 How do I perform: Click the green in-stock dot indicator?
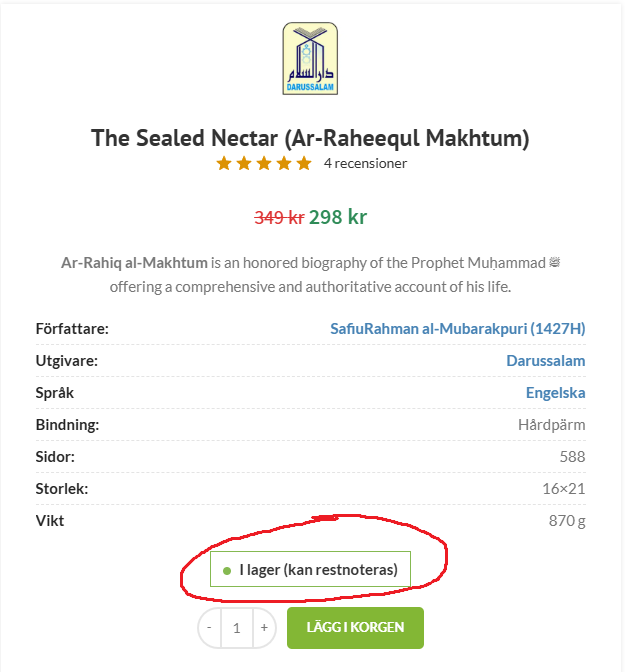point(227,571)
